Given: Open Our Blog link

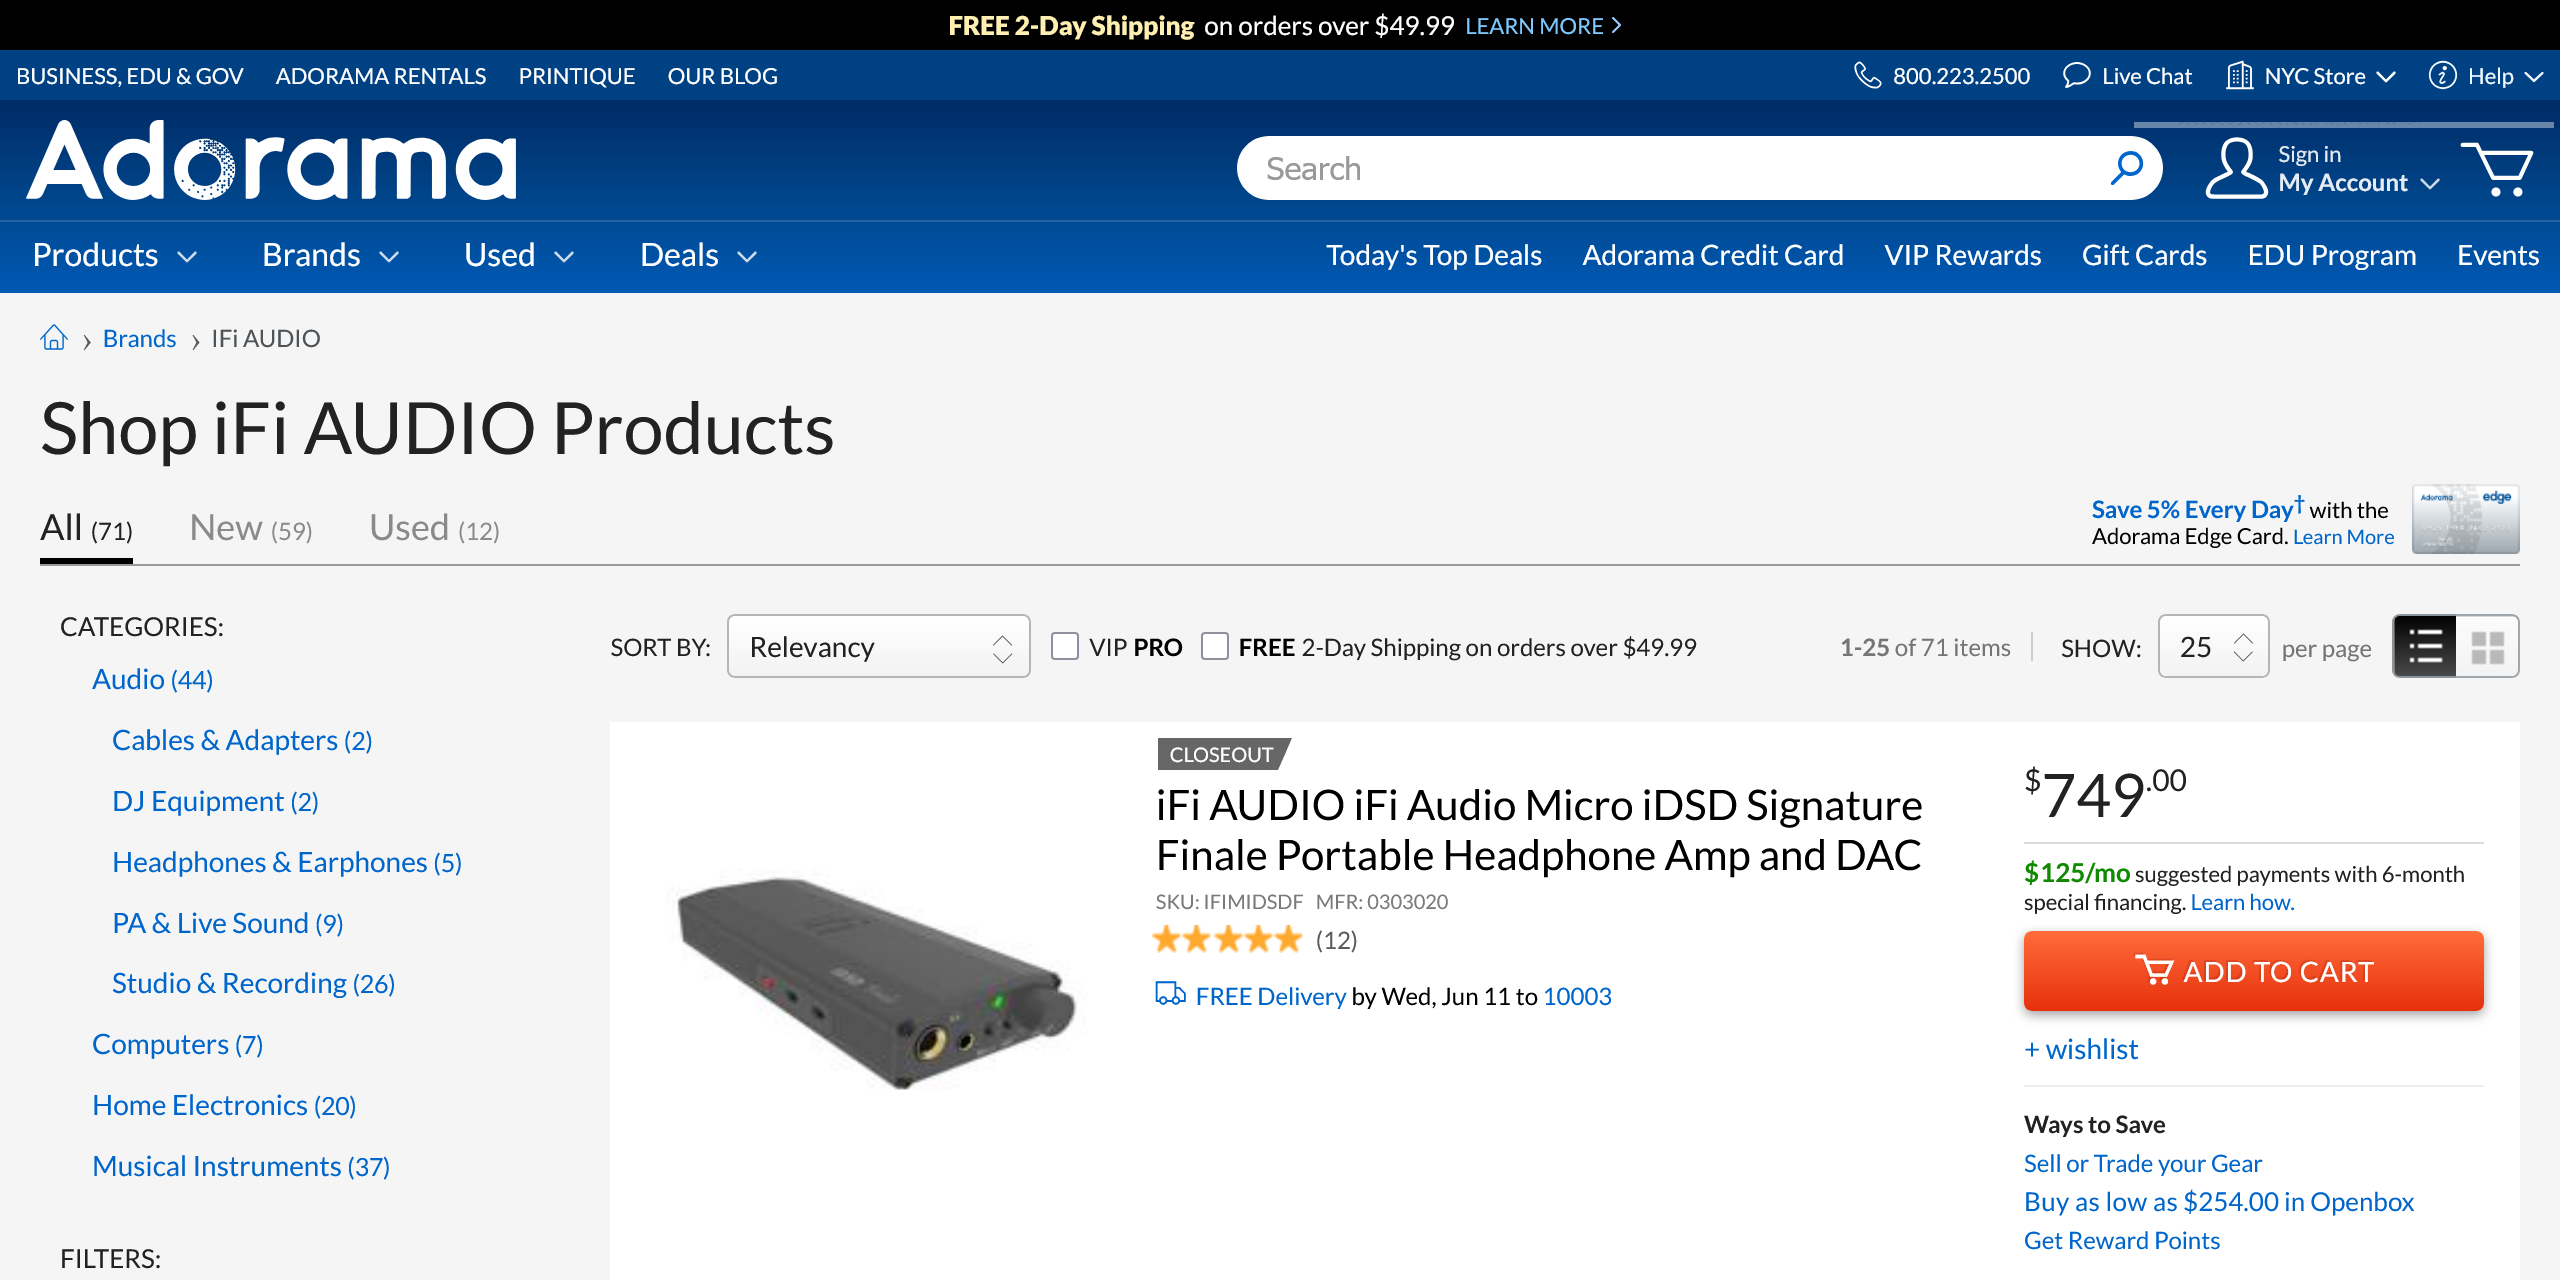Looking at the screenshot, I should [x=722, y=76].
